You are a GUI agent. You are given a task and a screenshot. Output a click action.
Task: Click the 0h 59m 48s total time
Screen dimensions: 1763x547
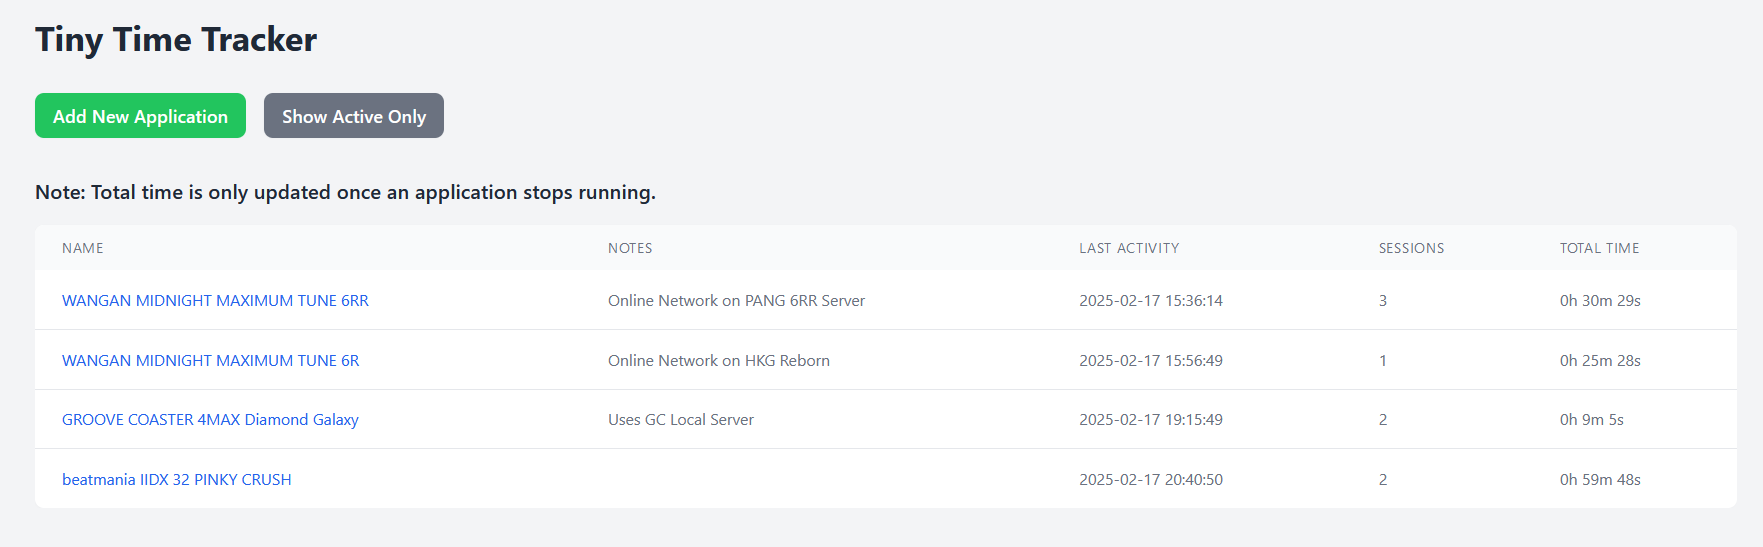click(1599, 479)
